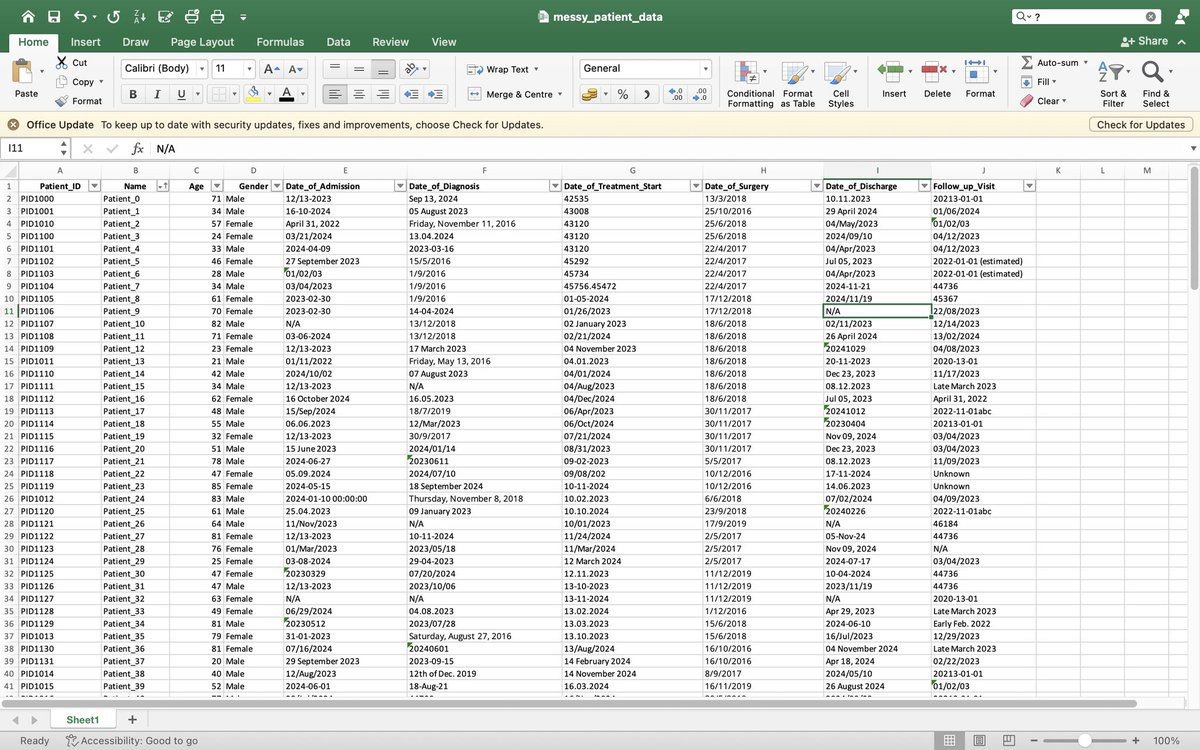
Task: Switch to the Formulas tab
Action: [x=280, y=42]
